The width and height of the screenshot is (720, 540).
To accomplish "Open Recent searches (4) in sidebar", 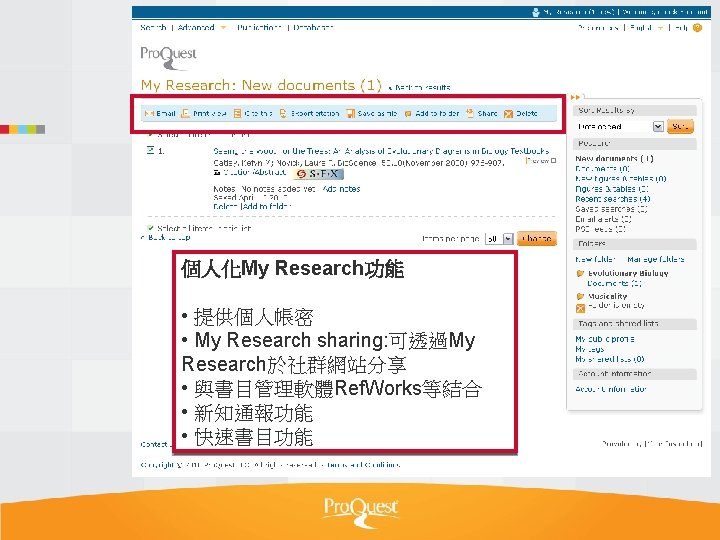I will (613, 199).
